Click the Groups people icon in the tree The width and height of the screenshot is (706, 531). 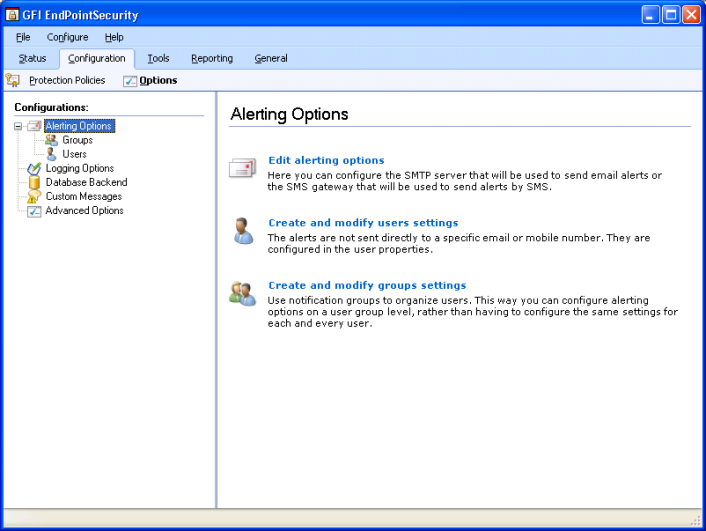52,140
